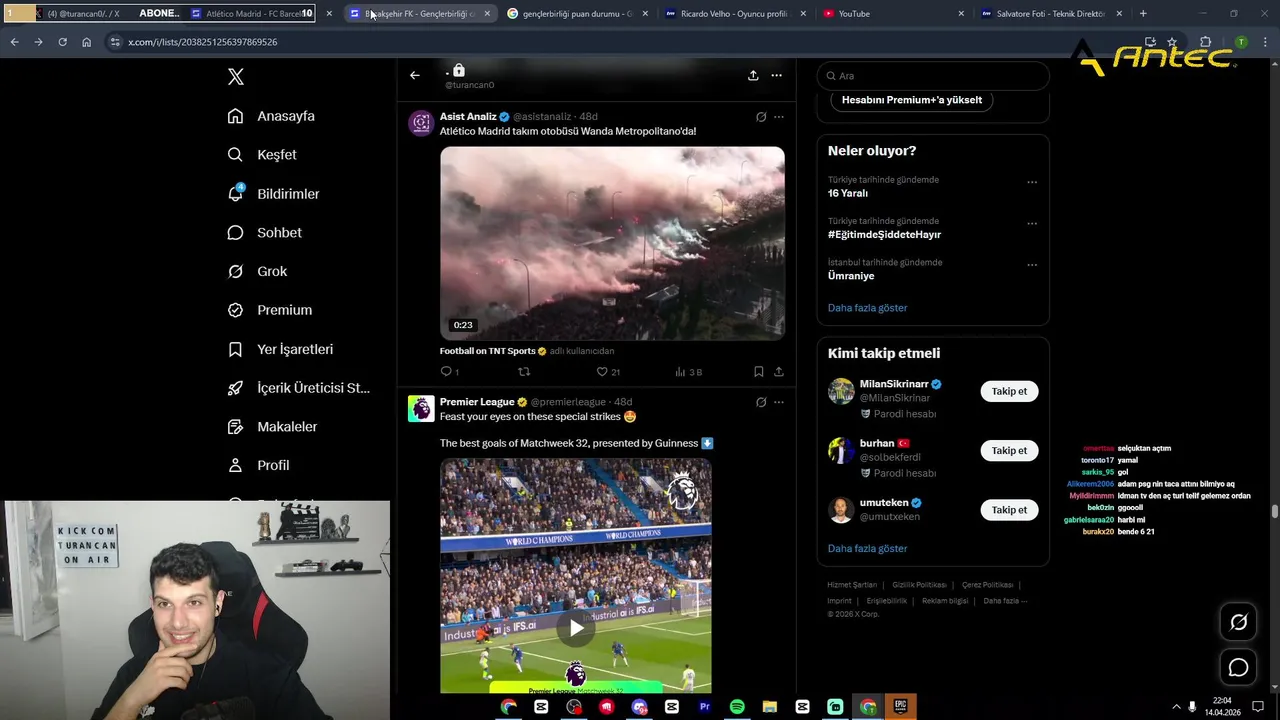Open a new browser tab
1280x720 pixels.
click(1143, 14)
